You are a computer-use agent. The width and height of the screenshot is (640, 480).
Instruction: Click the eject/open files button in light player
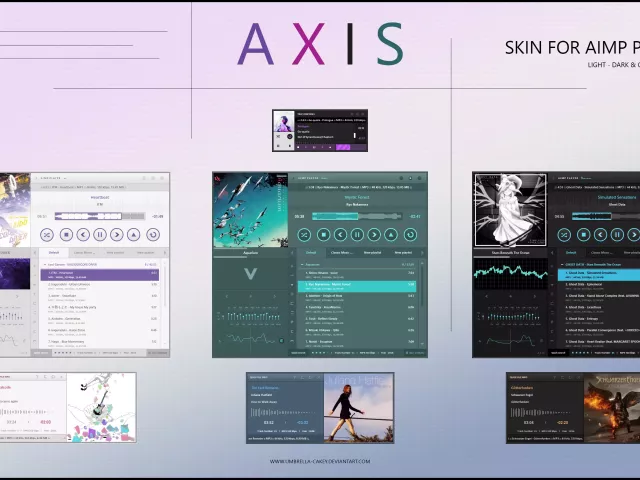pos(133,235)
